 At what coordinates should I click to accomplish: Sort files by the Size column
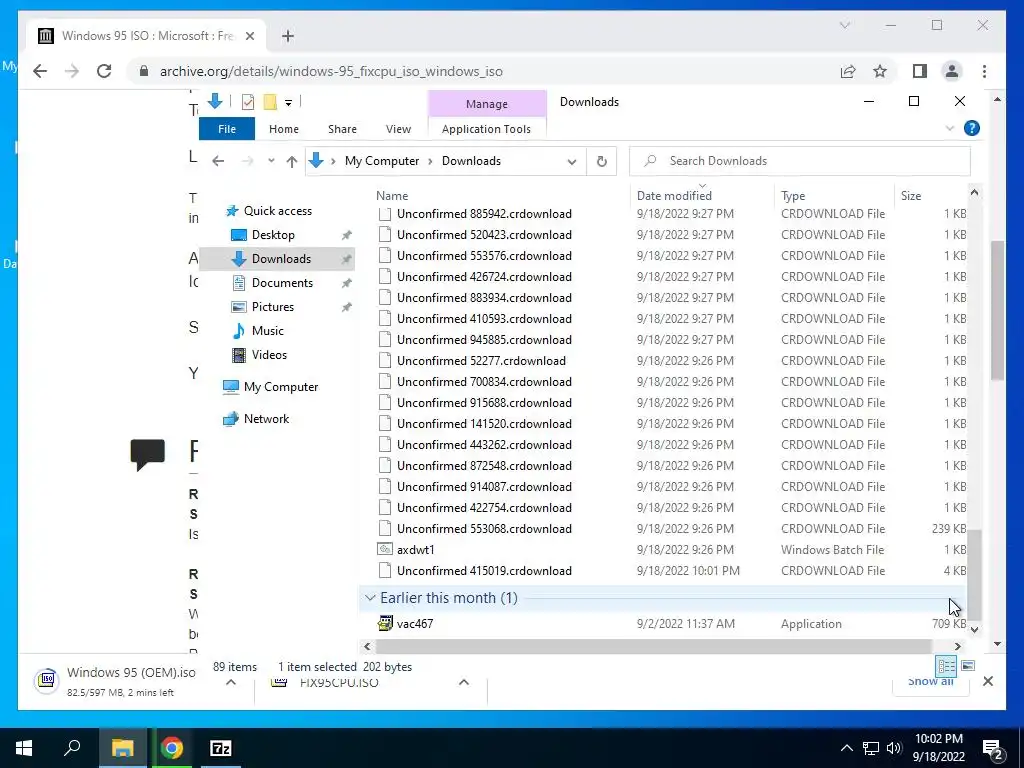point(910,195)
